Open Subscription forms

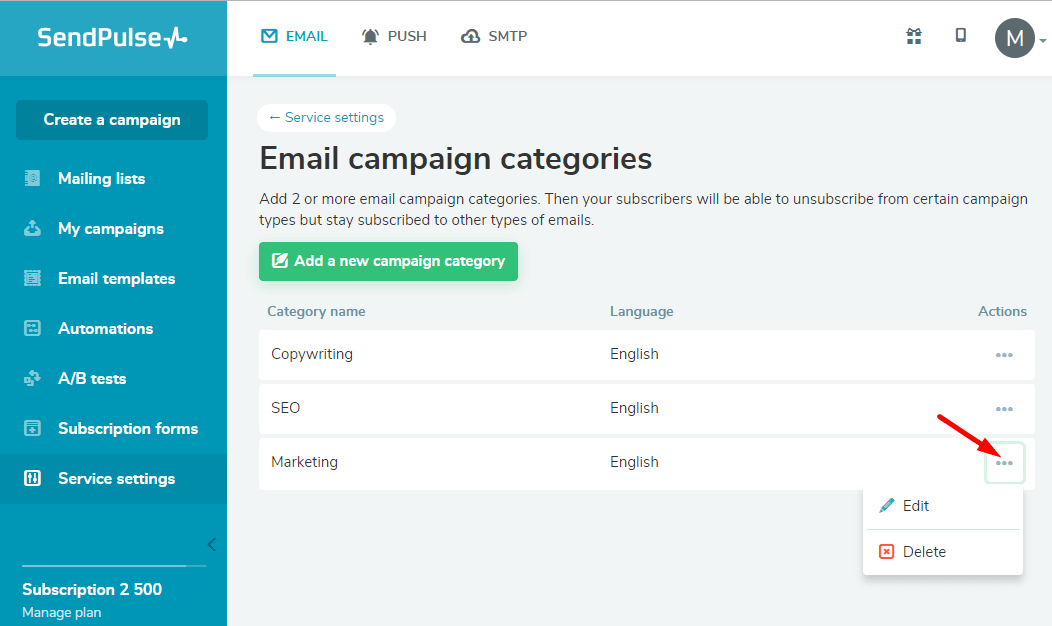pyautogui.click(x=127, y=428)
